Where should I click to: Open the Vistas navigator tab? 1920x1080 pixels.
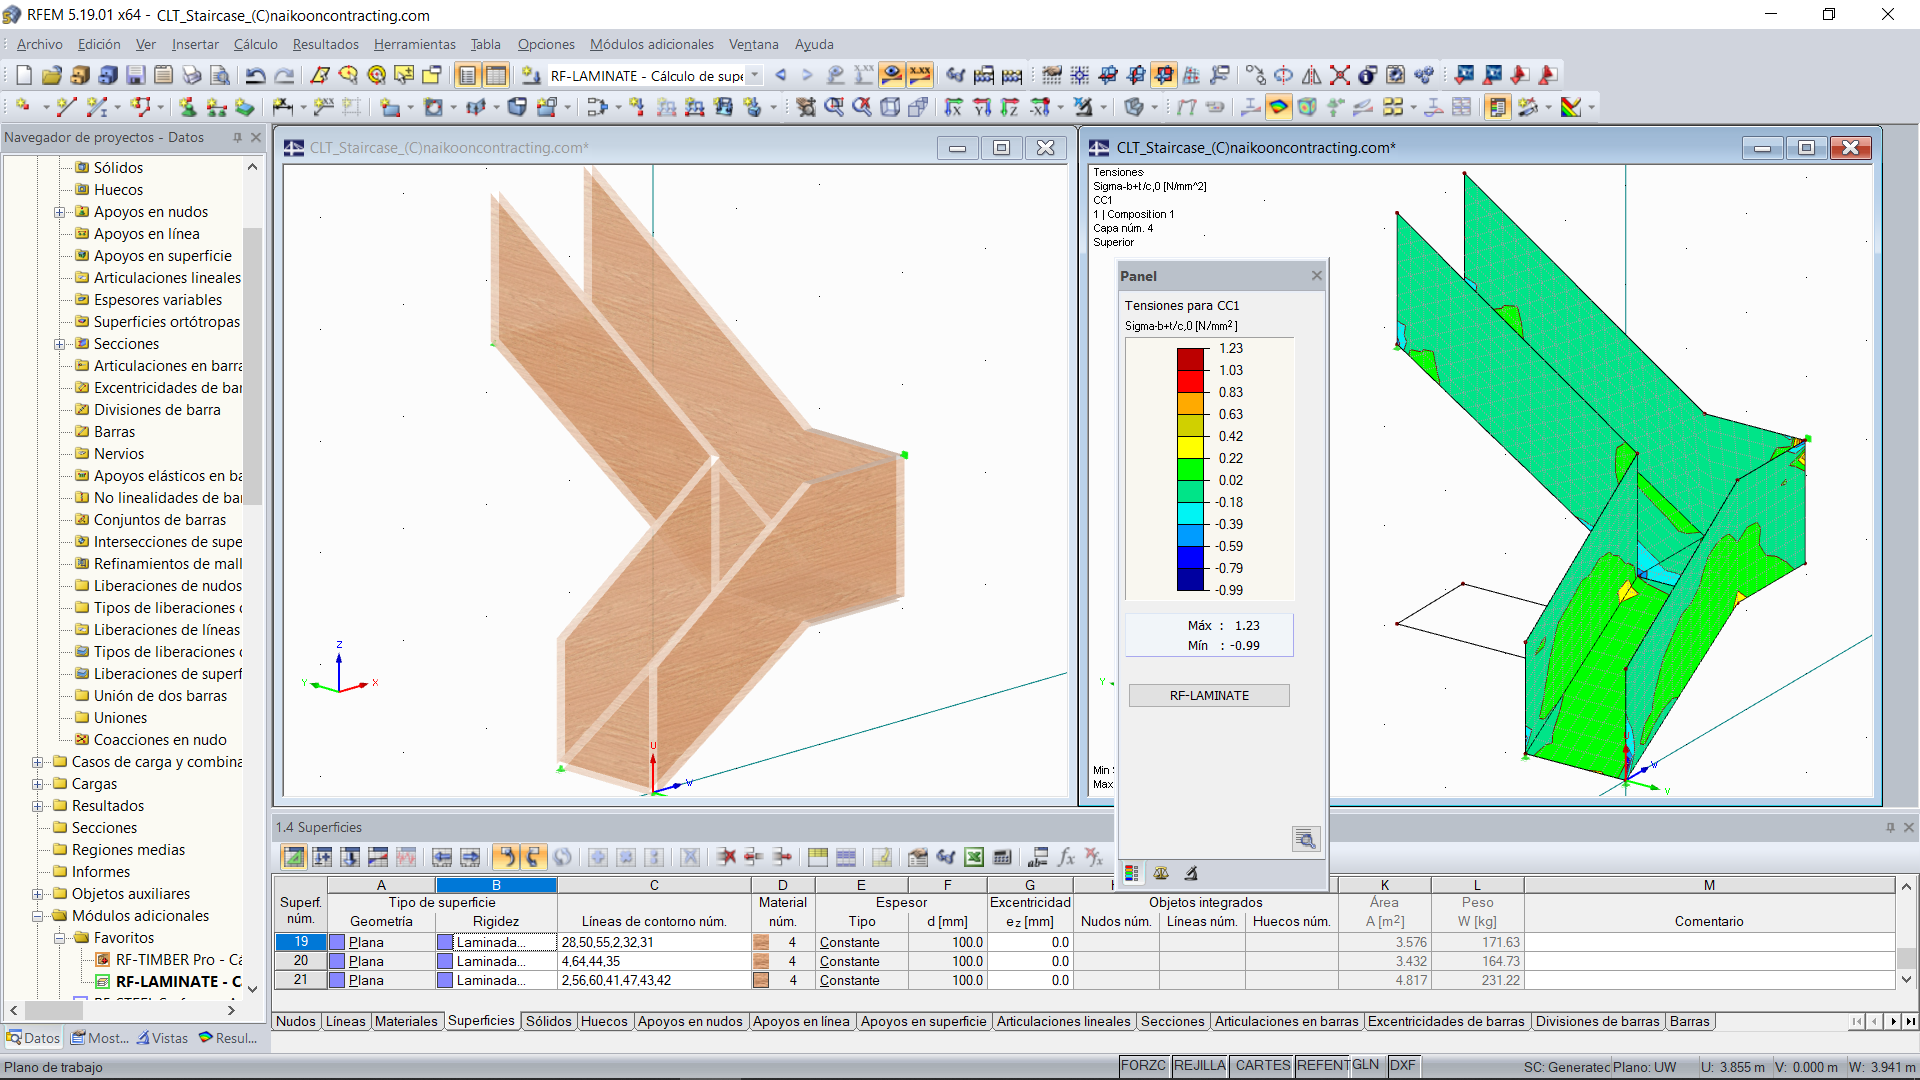(x=163, y=1038)
